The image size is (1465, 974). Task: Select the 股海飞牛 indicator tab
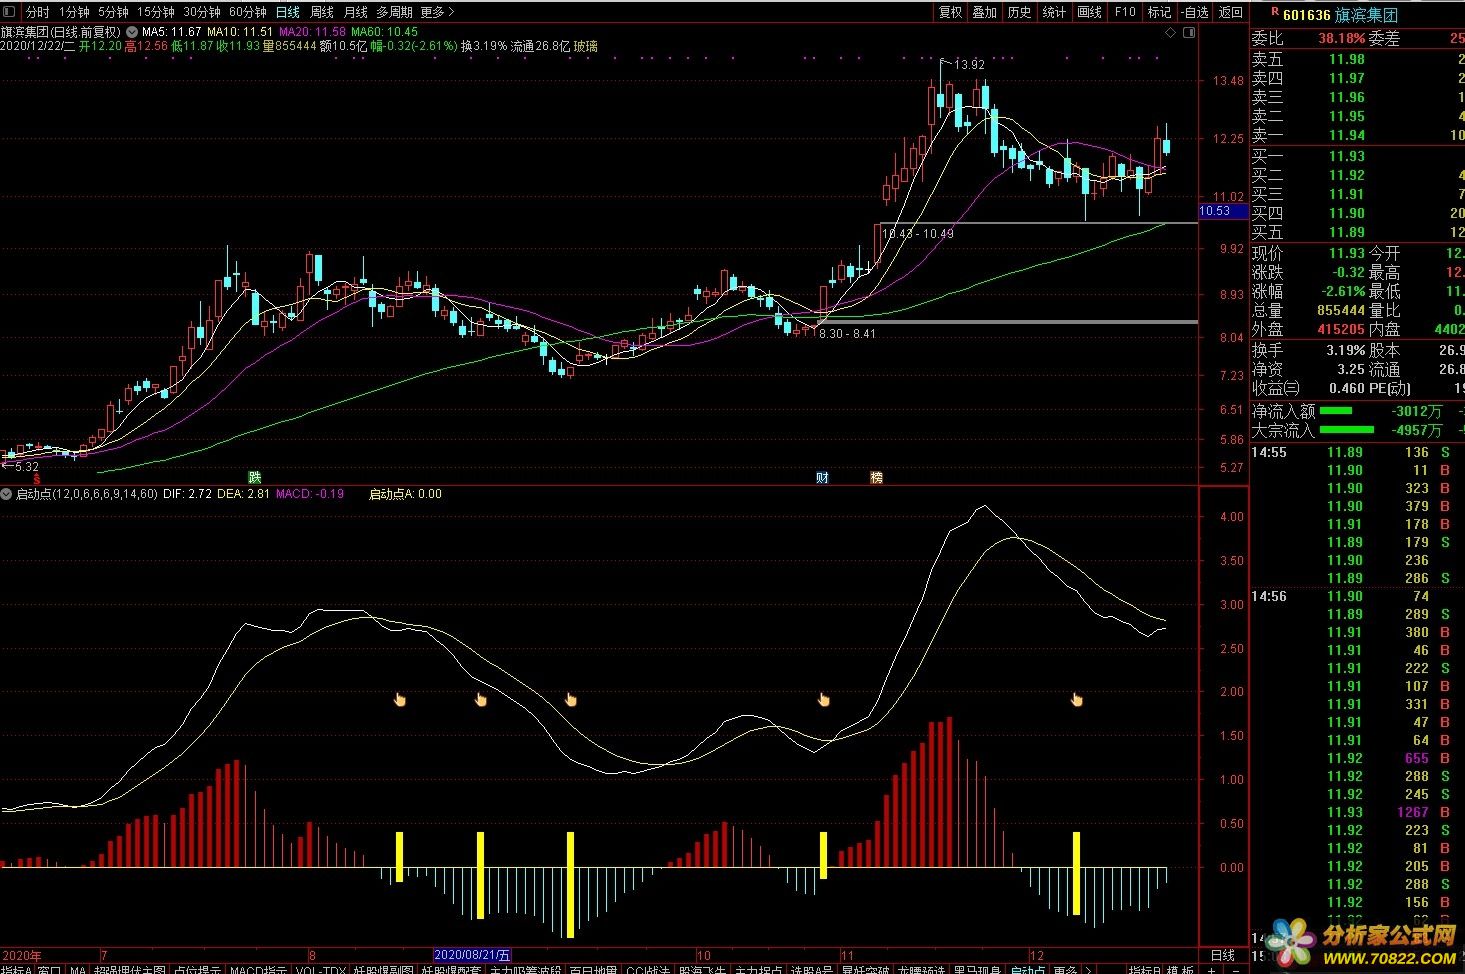[702, 970]
